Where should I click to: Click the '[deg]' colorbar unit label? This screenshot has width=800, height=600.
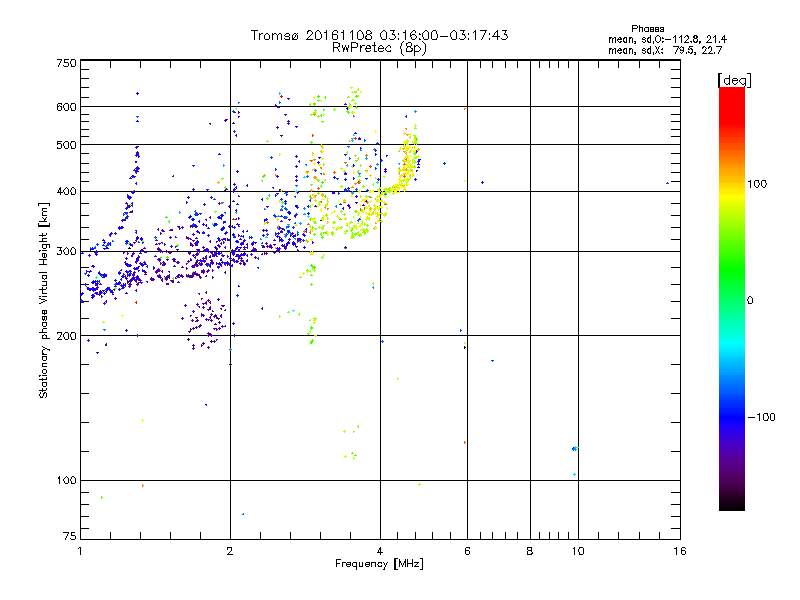pos(734,80)
